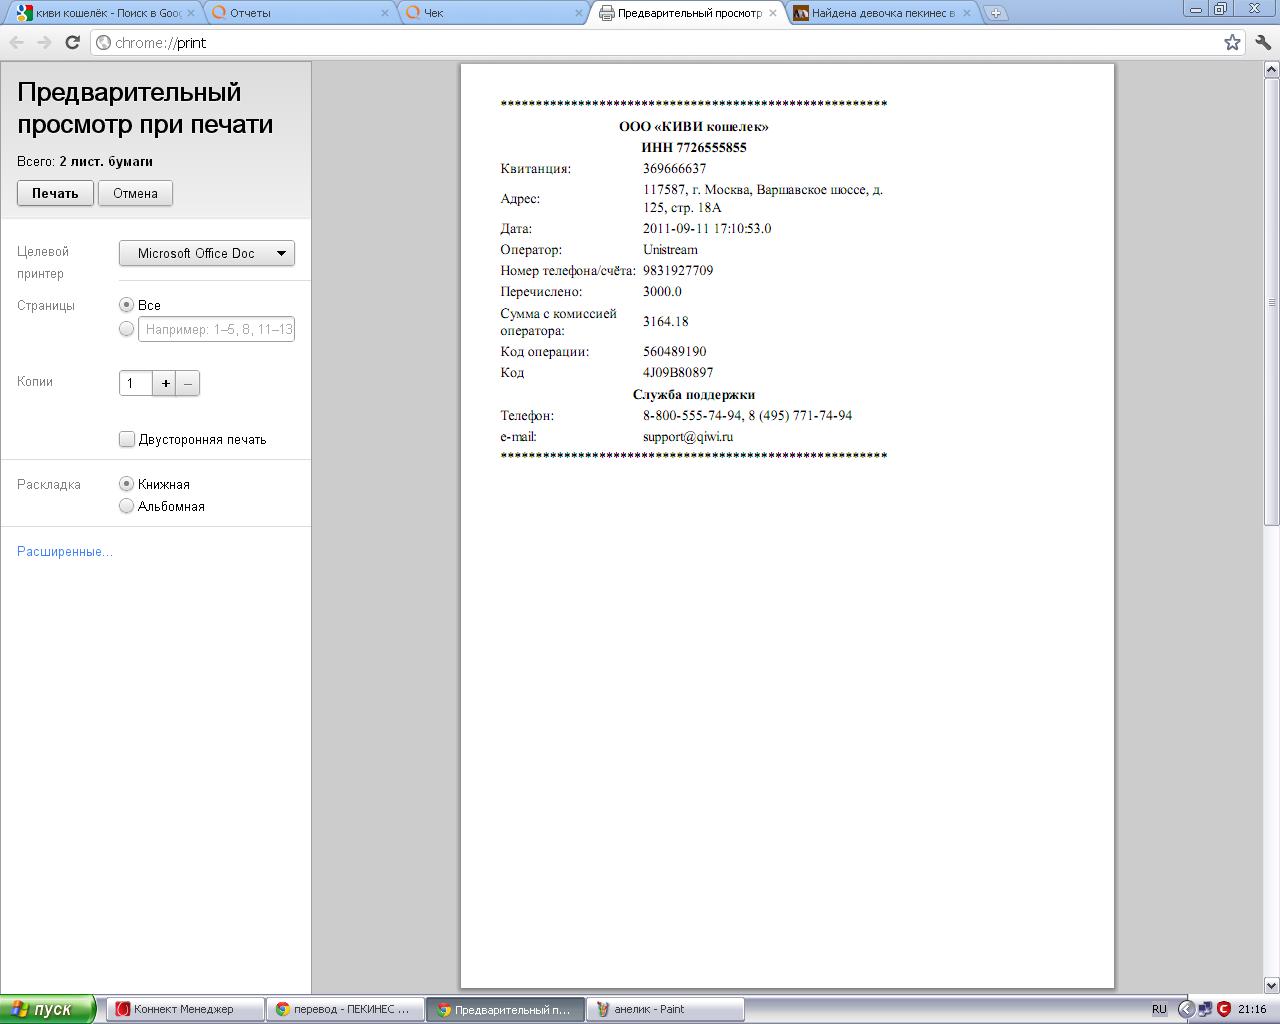This screenshot has width=1280, height=1024.
Task: Click transferred amount '3000.0'
Action: click(662, 291)
